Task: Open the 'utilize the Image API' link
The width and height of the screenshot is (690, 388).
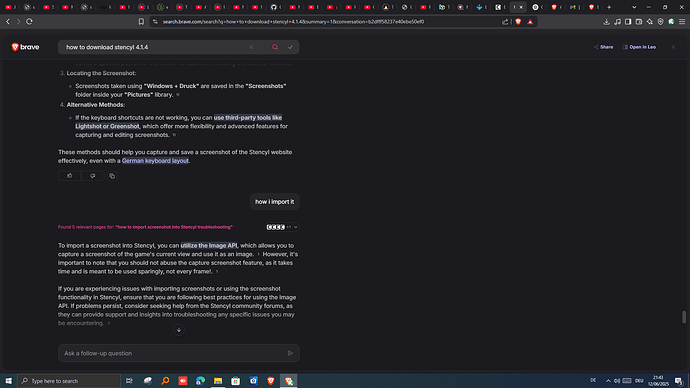Action: 209,245
